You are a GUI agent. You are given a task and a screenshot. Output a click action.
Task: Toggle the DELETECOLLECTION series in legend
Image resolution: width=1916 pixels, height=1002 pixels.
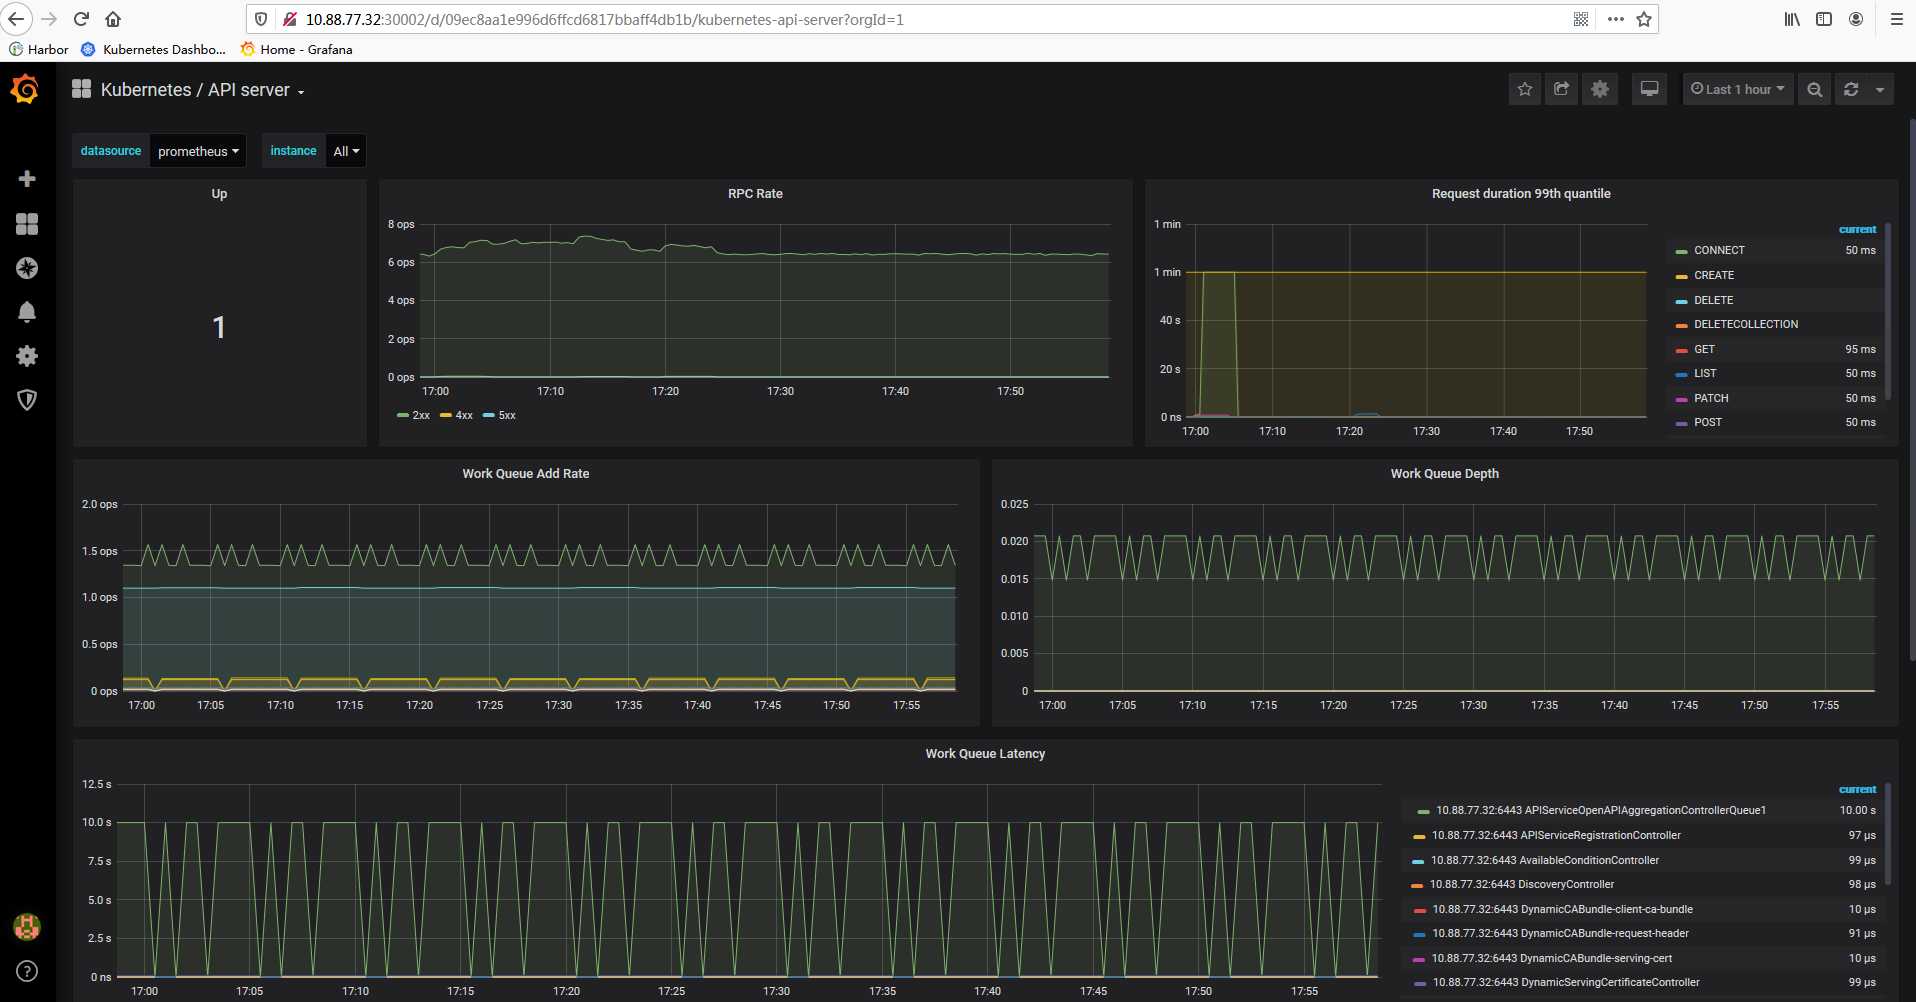pos(1745,324)
